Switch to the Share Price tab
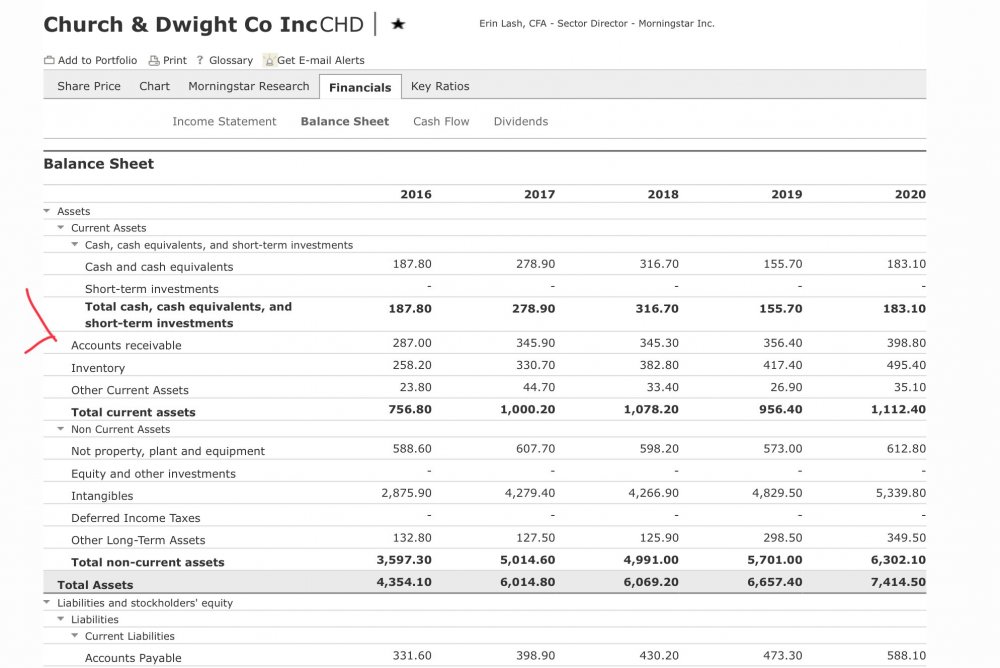 tap(89, 86)
